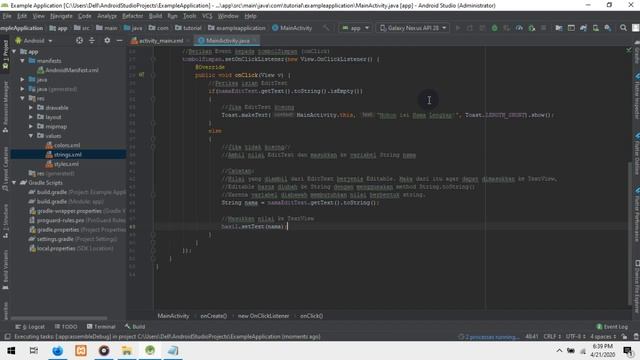Click MainActivity in the breadcrumb bar
640x360 pixels.
[173, 316]
